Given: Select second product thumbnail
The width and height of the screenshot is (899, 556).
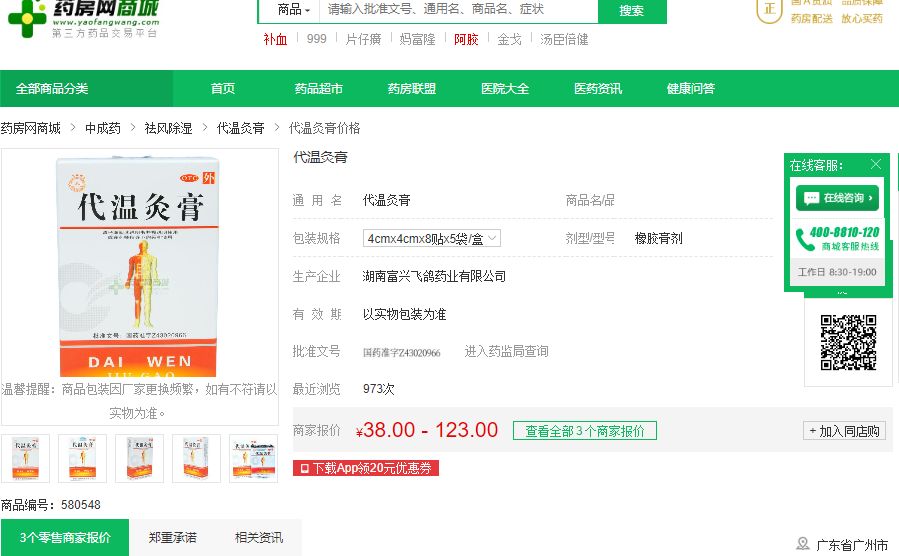Looking at the screenshot, I should click(x=83, y=459).
